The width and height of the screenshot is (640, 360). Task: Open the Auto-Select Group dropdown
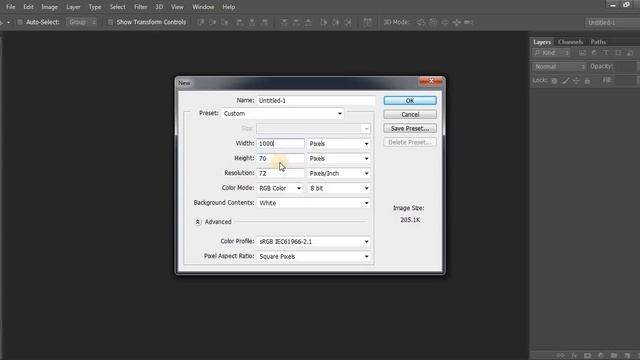[x=82, y=22]
